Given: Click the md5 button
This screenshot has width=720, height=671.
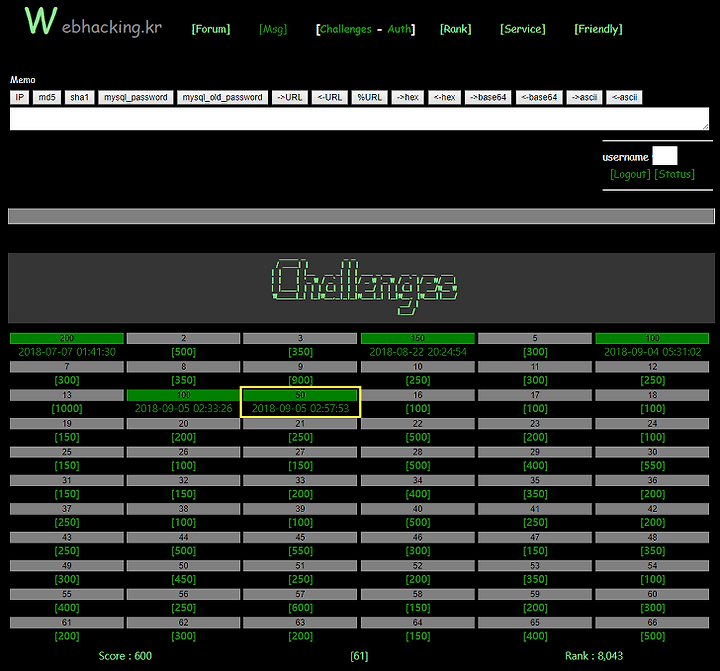Looking at the screenshot, I should (47, 97).
